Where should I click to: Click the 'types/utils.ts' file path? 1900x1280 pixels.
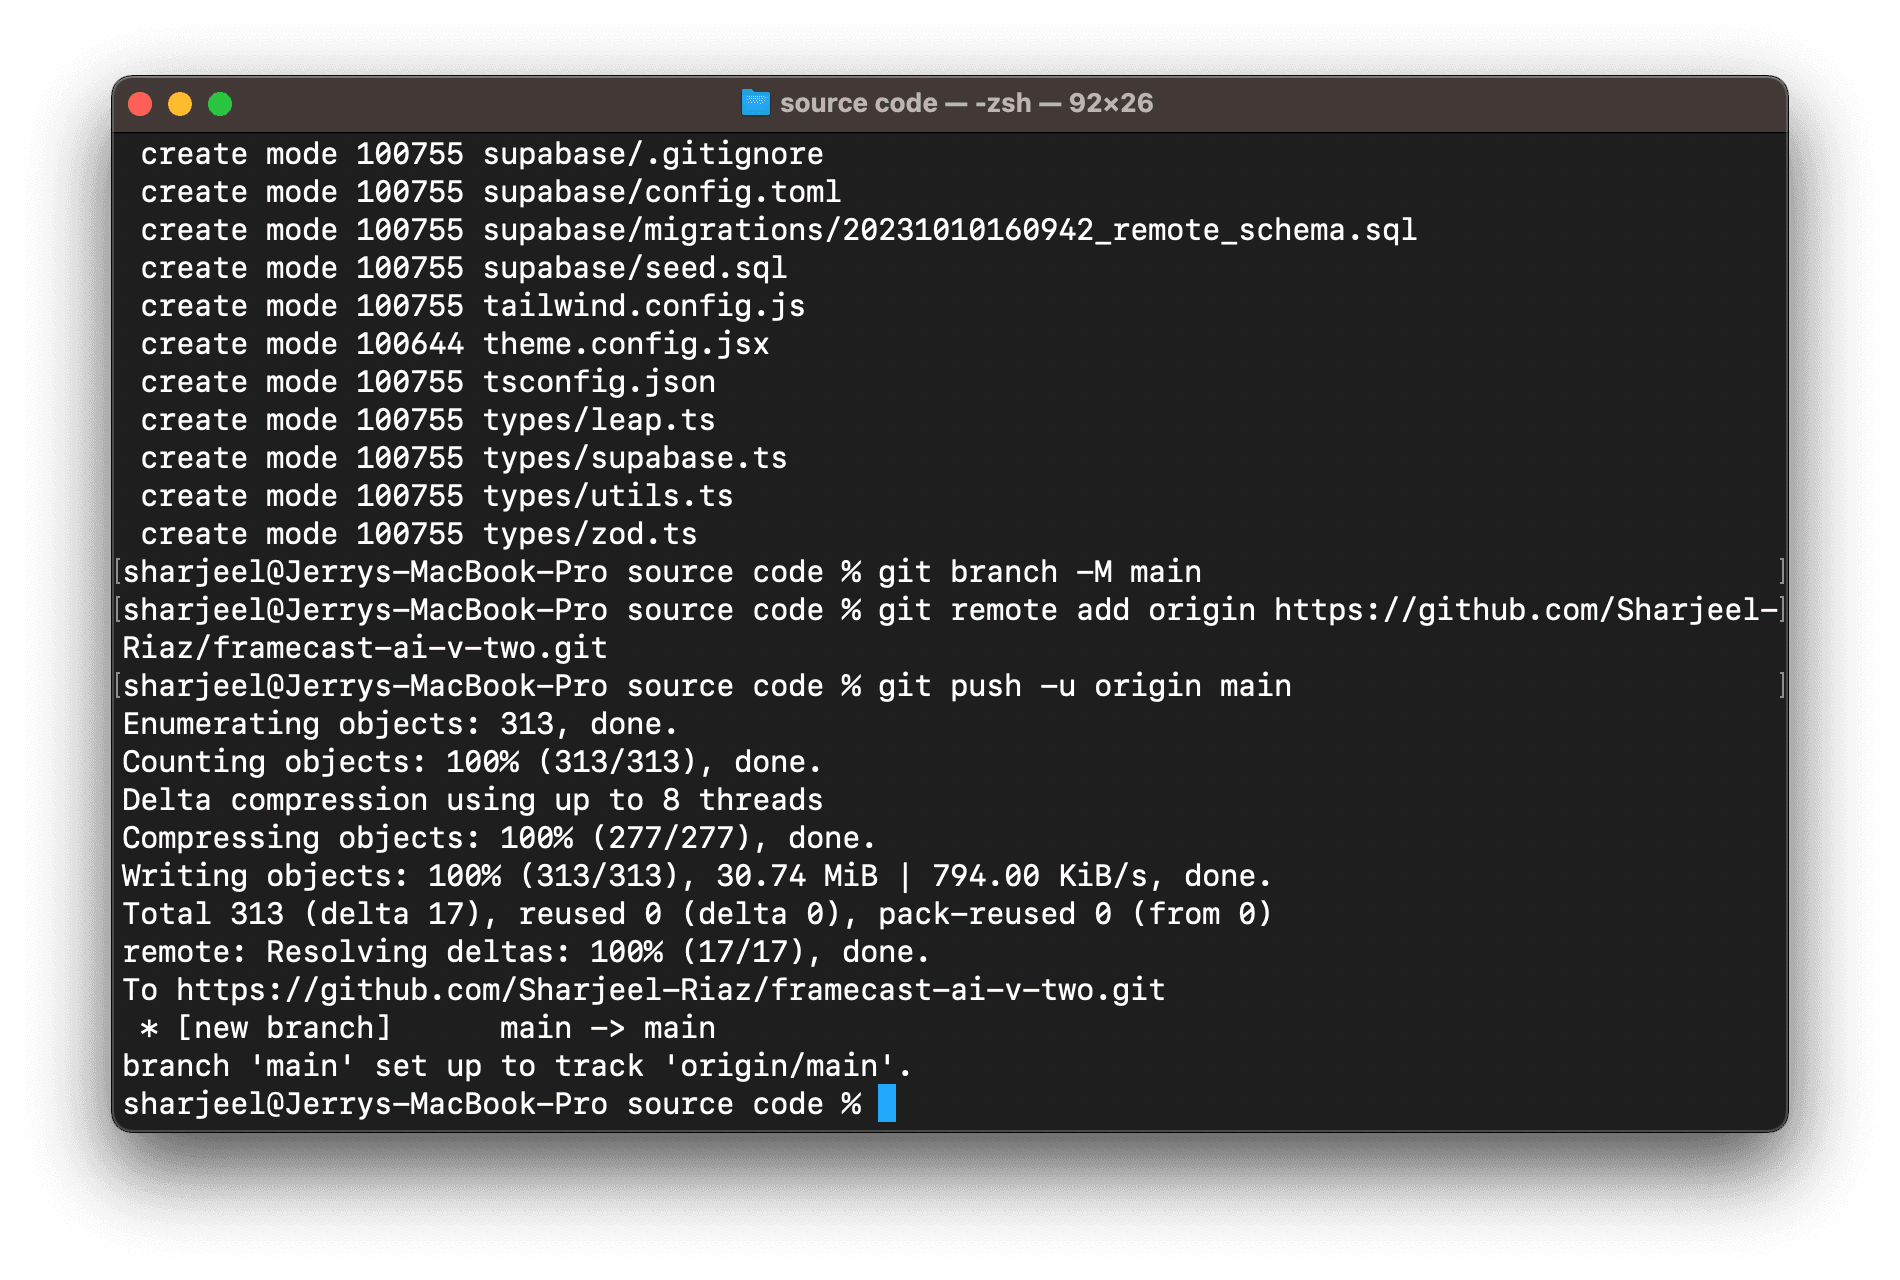pyautogui.click(x=608, y=496)
